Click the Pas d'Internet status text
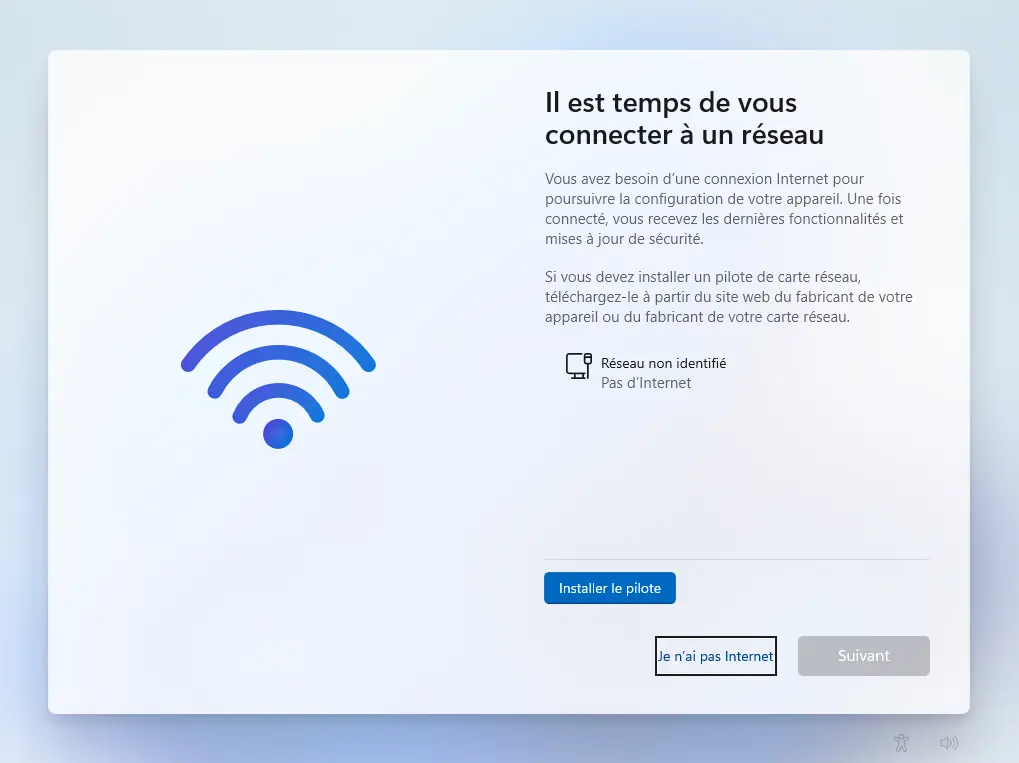Image resolution: width=1019 pixels, height=763 pixels. 646,383
